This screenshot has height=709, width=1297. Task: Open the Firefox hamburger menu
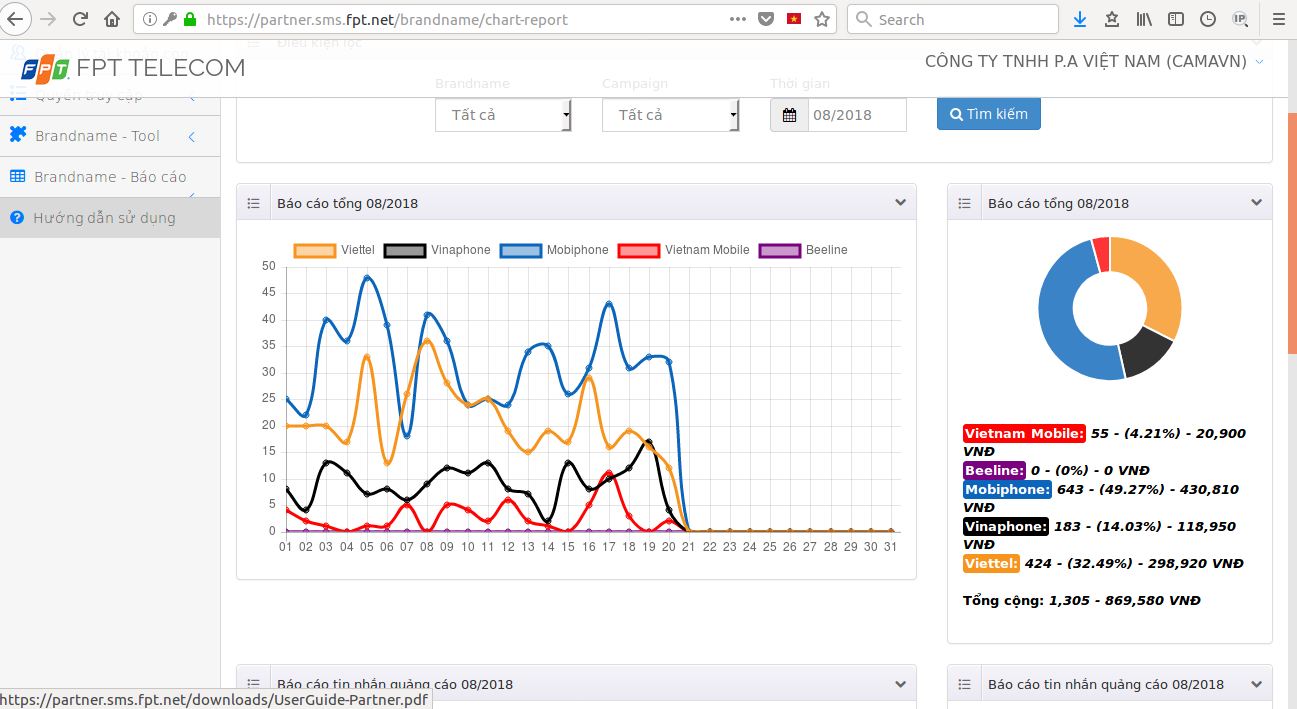[1277, 19]
